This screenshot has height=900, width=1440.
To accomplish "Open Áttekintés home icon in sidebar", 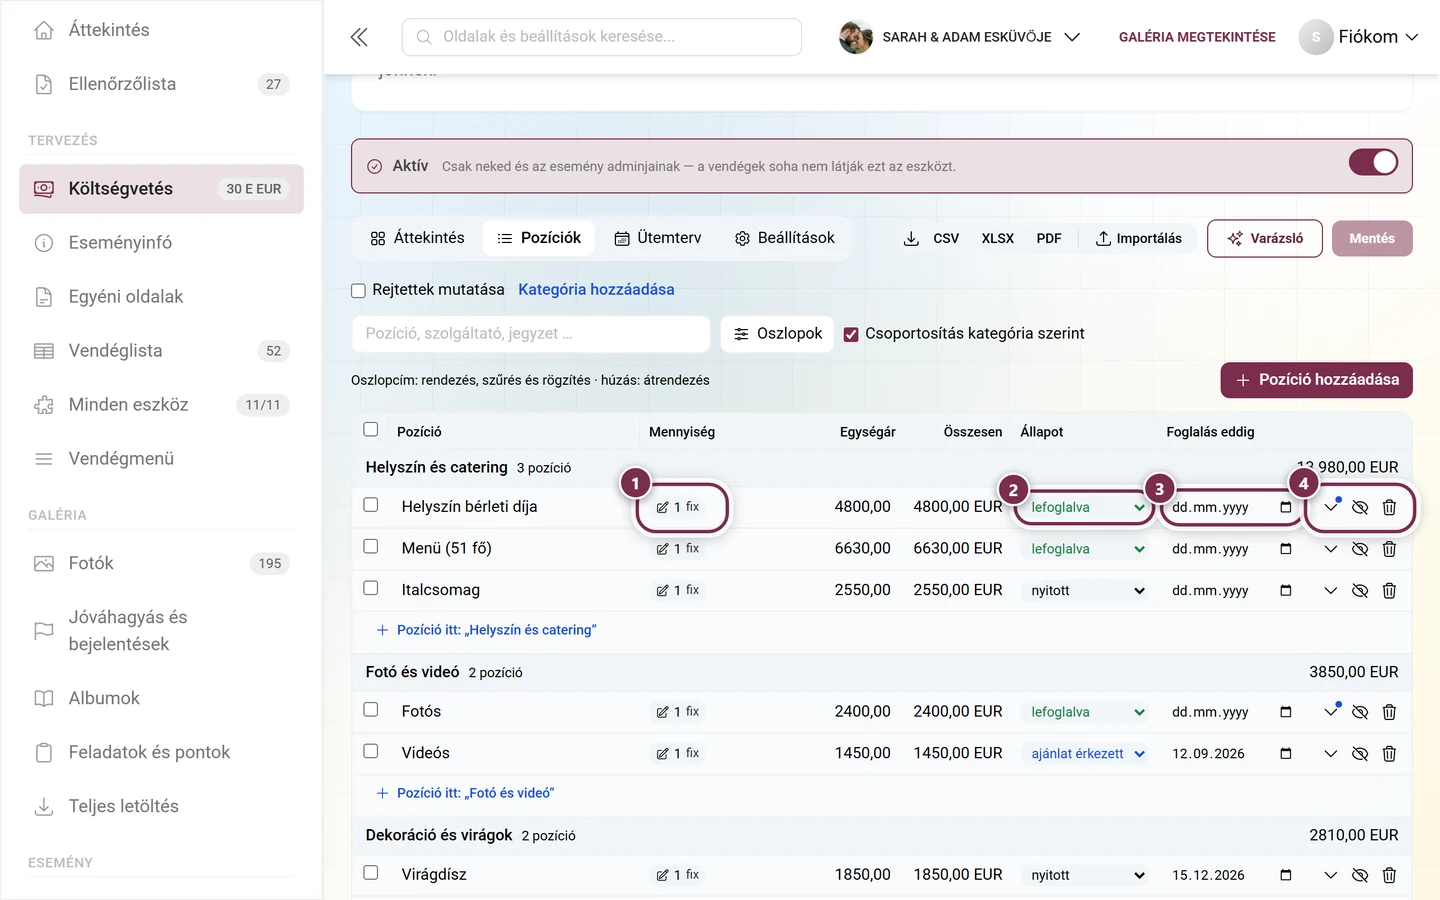I will click(44, 30).
